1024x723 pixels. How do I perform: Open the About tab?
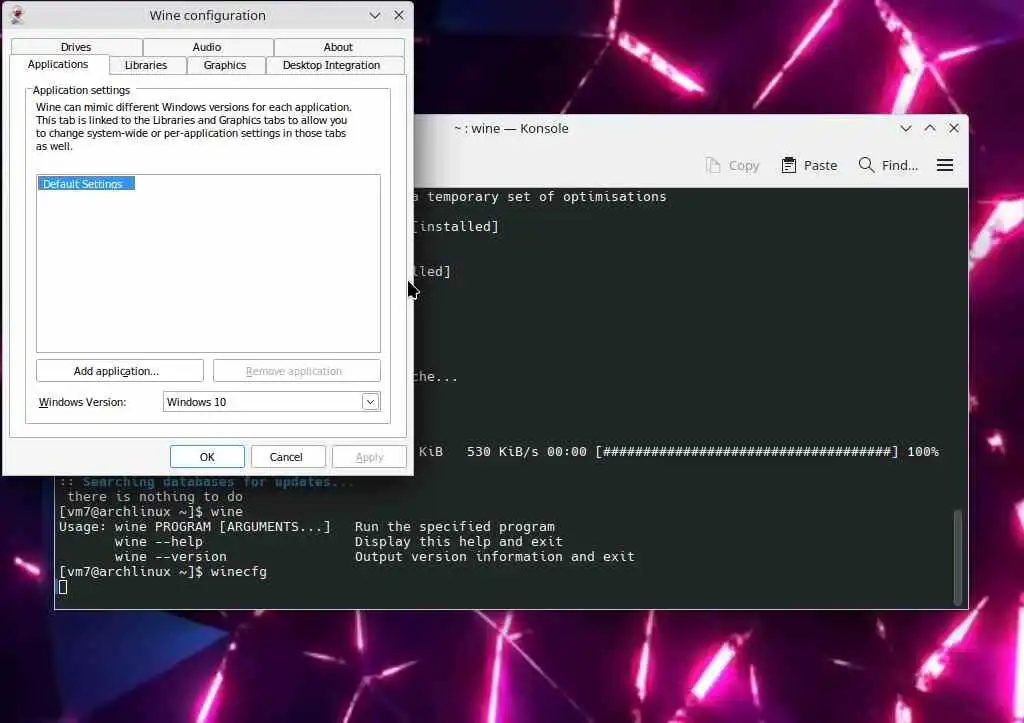(x=338, y=47)
